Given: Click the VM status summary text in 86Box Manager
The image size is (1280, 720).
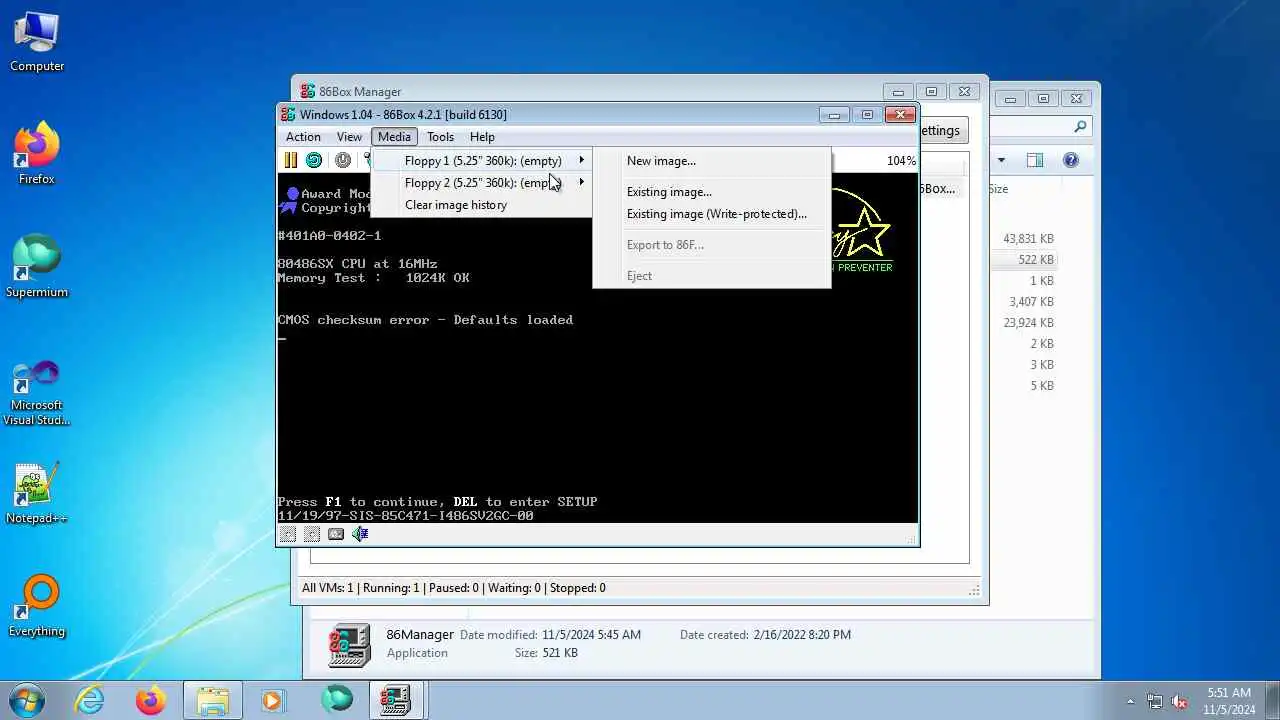Looking at the screenshot, I should click(454, 588).
